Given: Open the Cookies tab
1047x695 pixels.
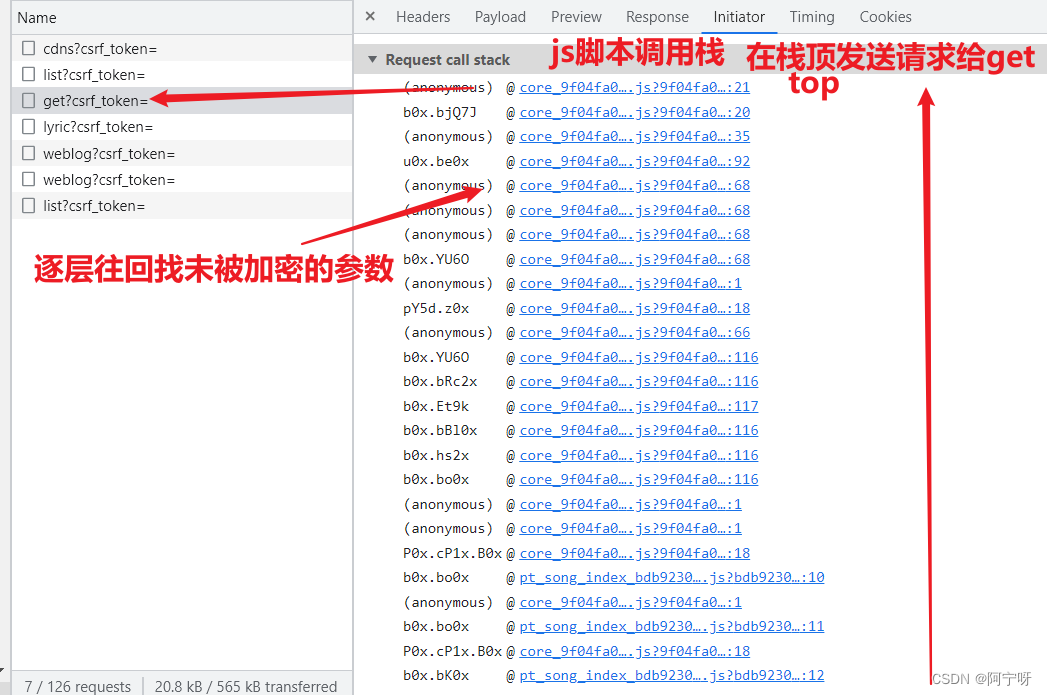Looking at the screenshot, I should pyautogui.click(x=885, y=16).
